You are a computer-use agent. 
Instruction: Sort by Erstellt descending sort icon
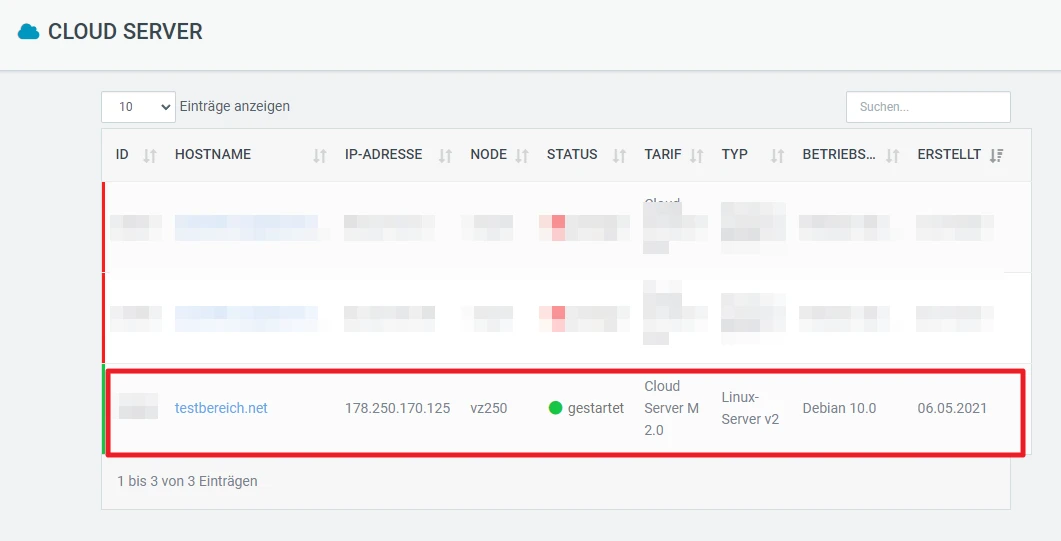996,155
